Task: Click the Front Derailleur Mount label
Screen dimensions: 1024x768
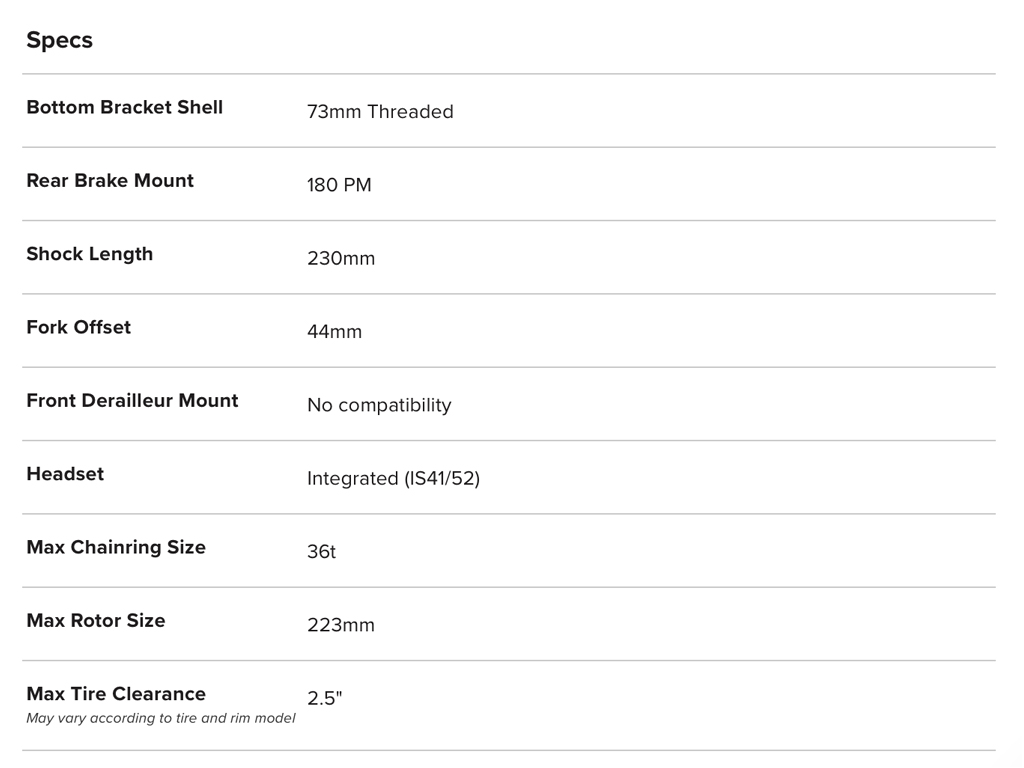Action: coord(132,400)
